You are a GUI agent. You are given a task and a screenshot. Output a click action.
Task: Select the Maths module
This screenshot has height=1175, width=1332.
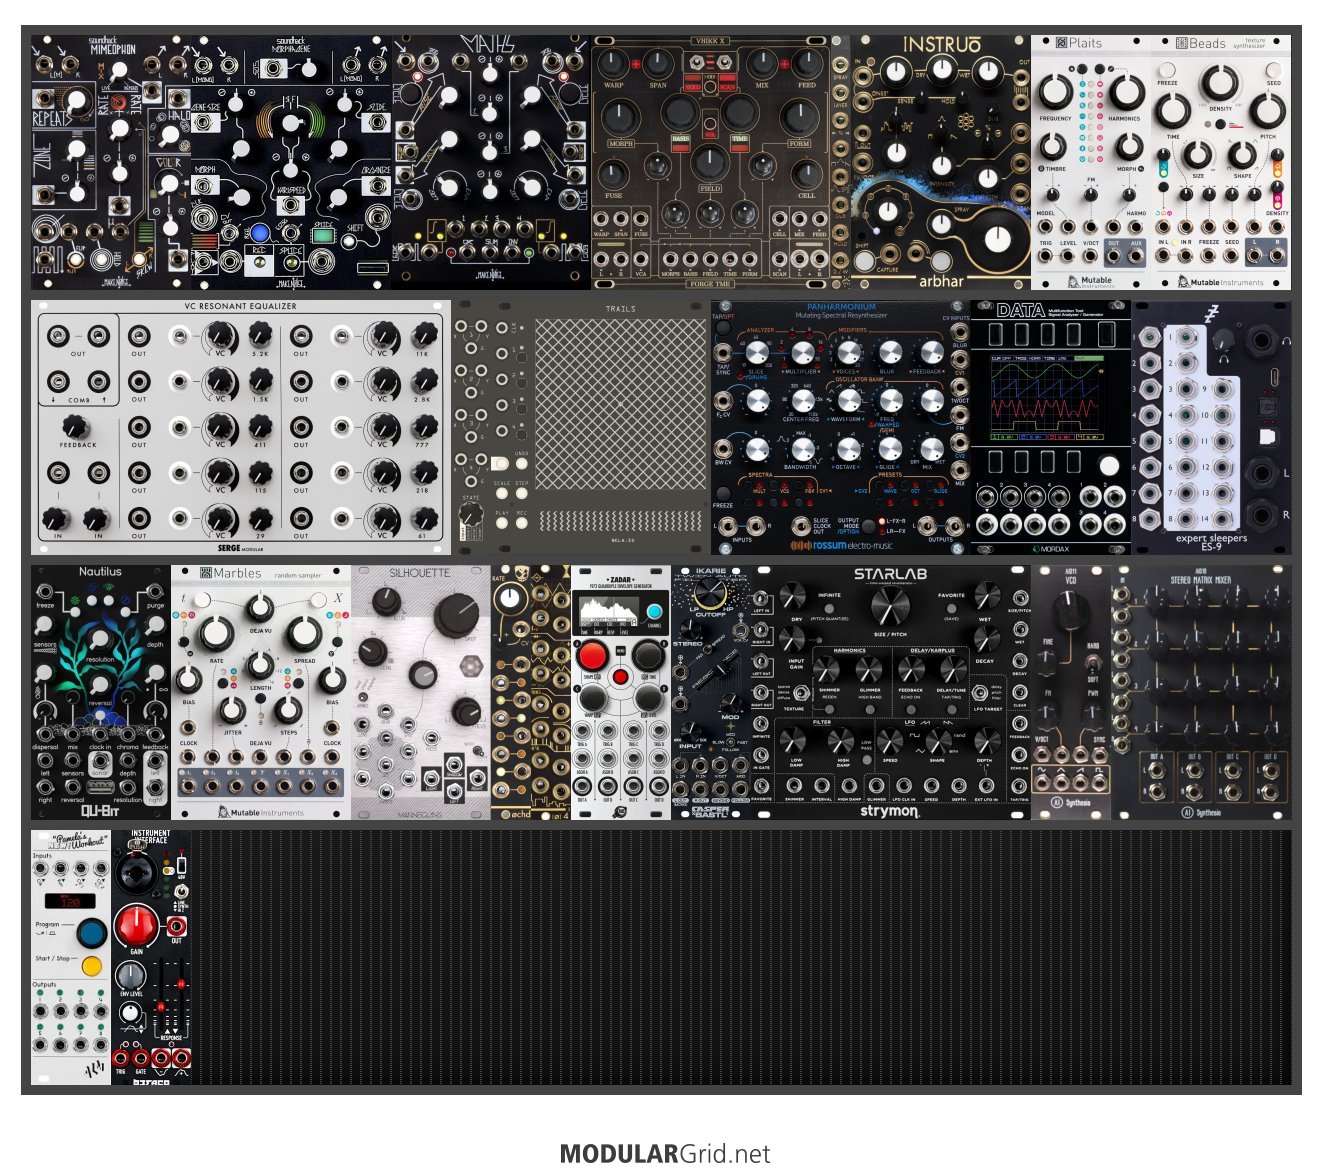coord(491,163)
